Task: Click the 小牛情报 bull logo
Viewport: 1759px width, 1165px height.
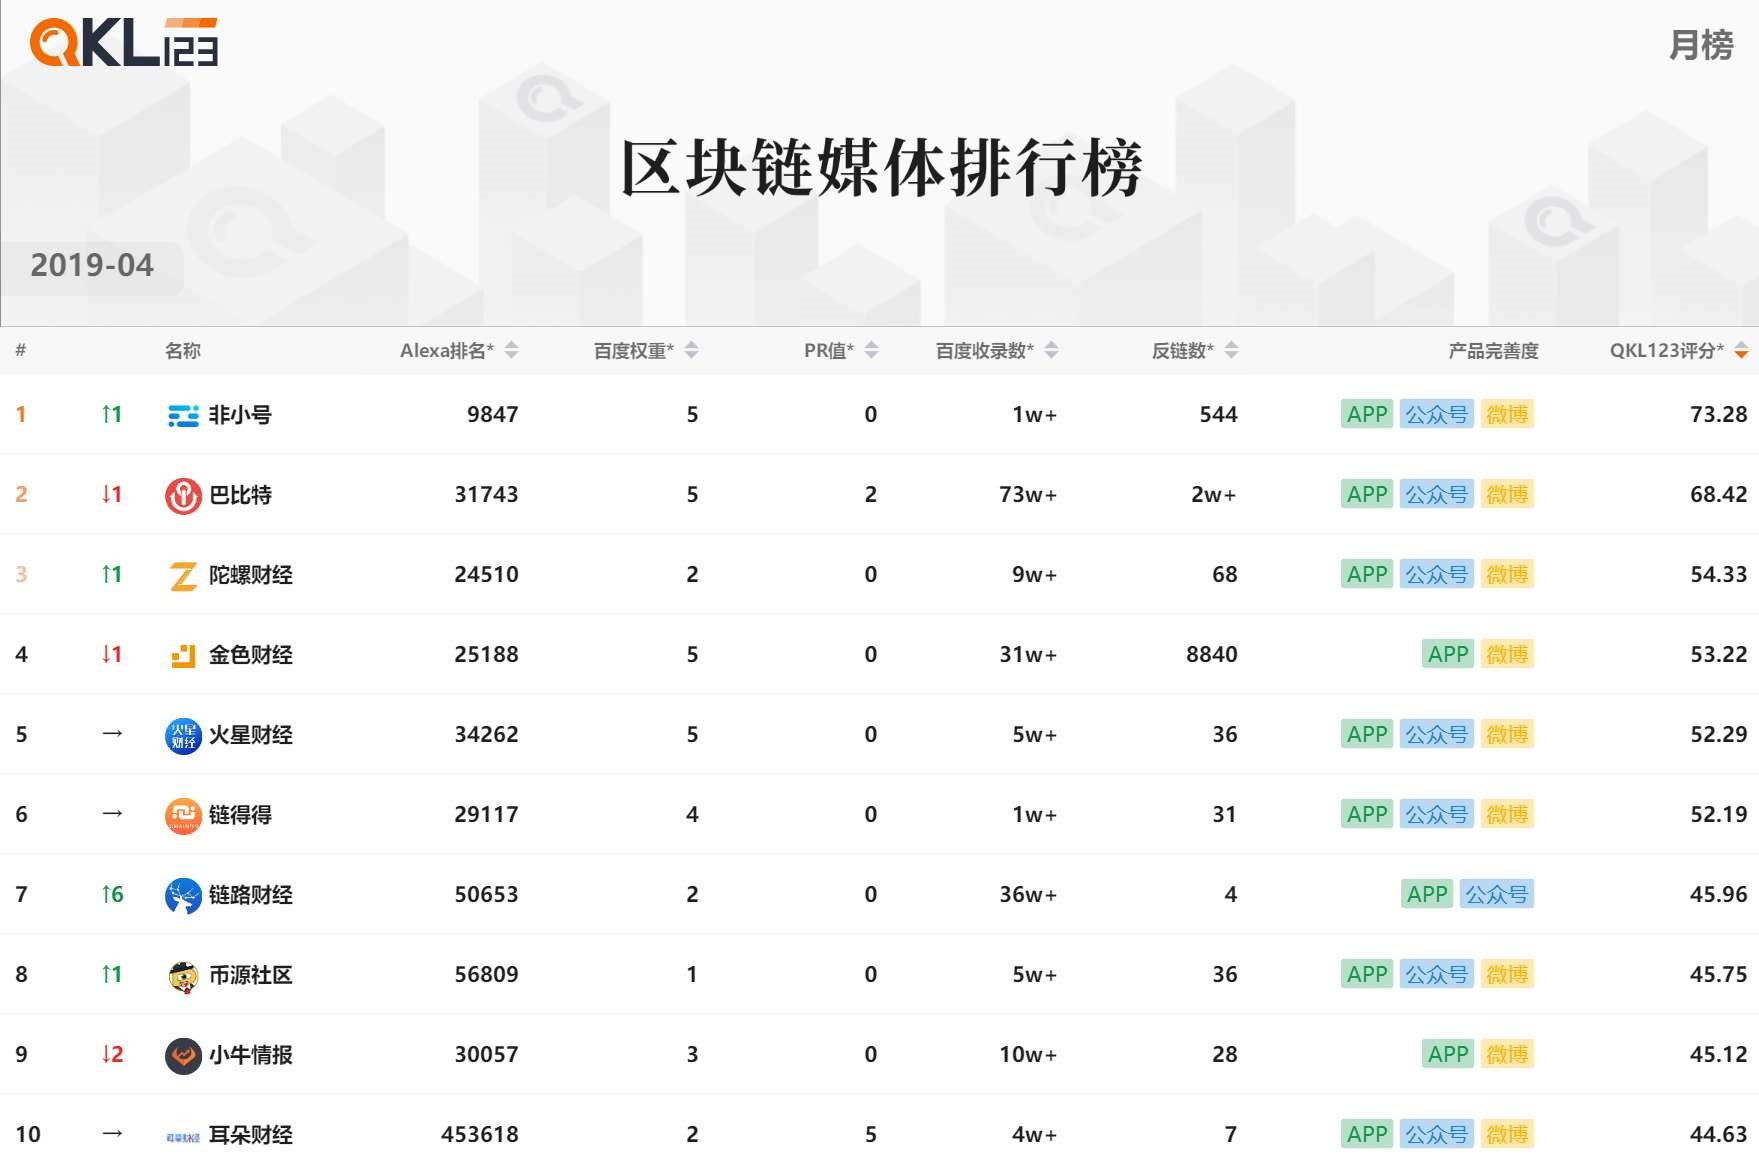Action: pyautogui.click(x=183, y=1053)
